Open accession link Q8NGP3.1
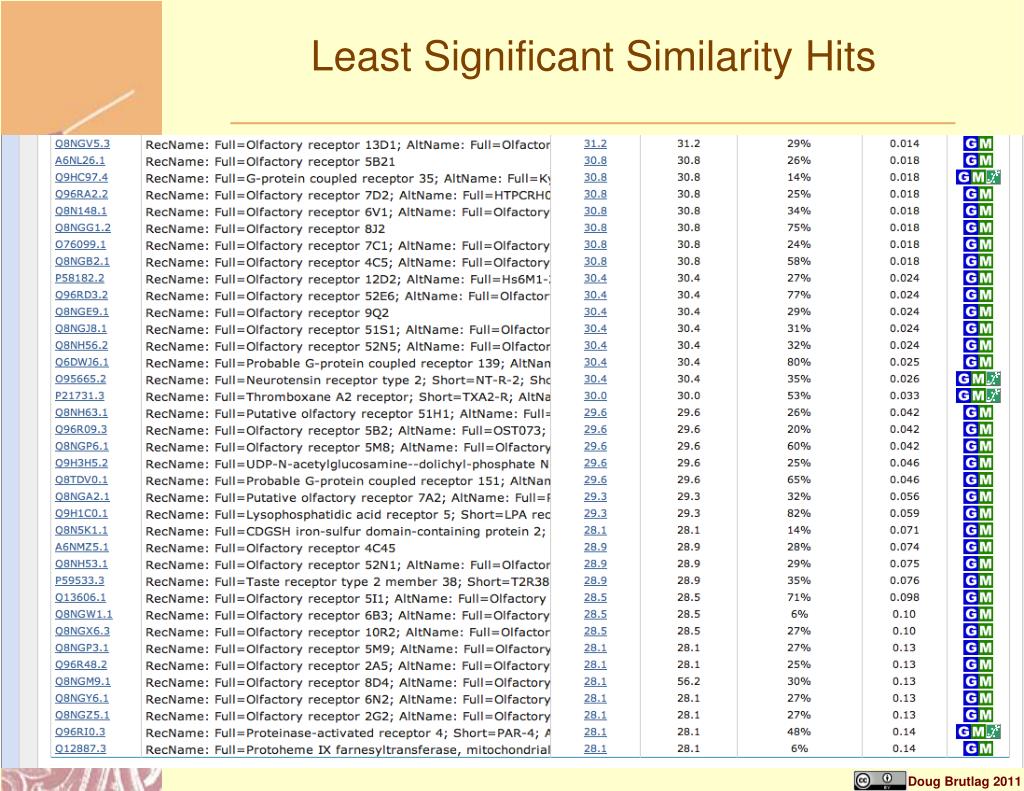Image resolution: width=1024 pixels, height=791 pixels. point(82,648)
